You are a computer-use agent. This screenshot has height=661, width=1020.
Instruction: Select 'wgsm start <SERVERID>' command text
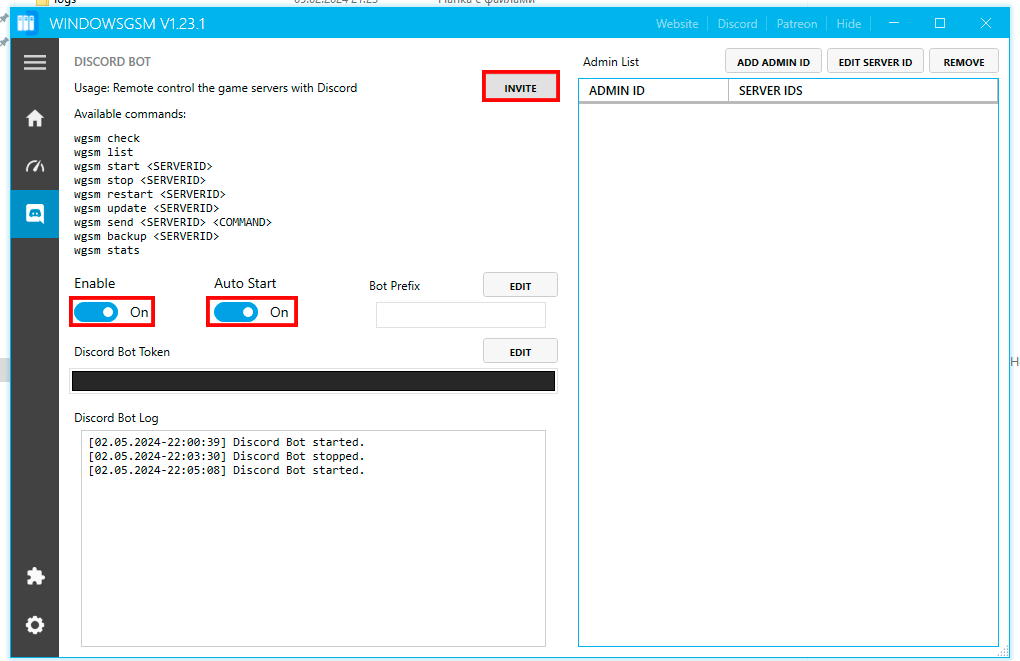click(143, 166)
